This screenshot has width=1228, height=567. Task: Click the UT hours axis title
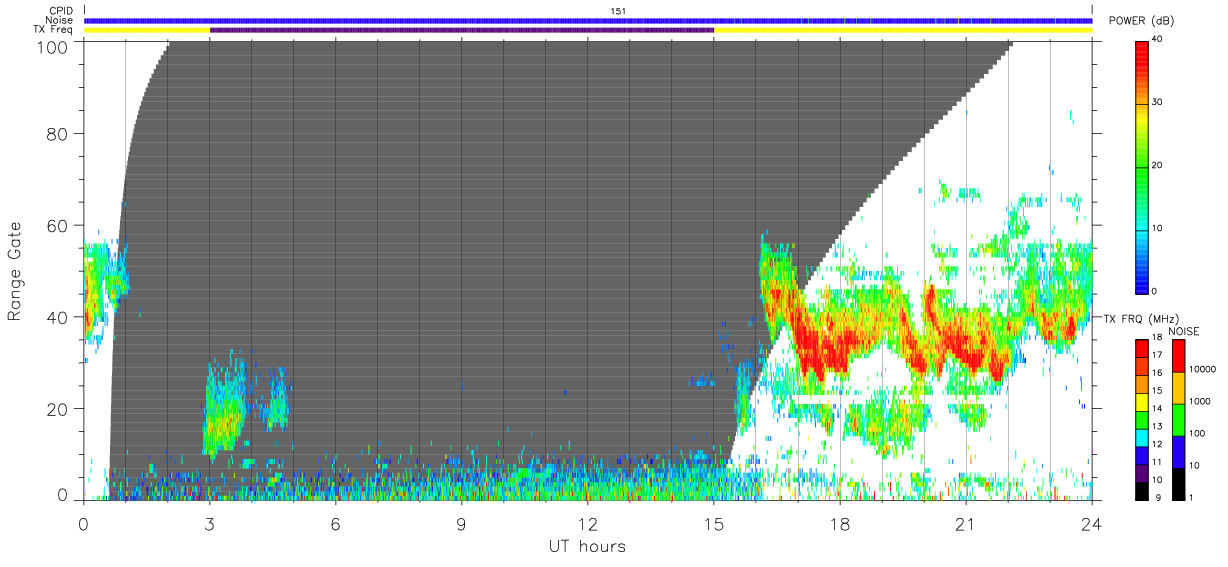click(x=587, y=546)
